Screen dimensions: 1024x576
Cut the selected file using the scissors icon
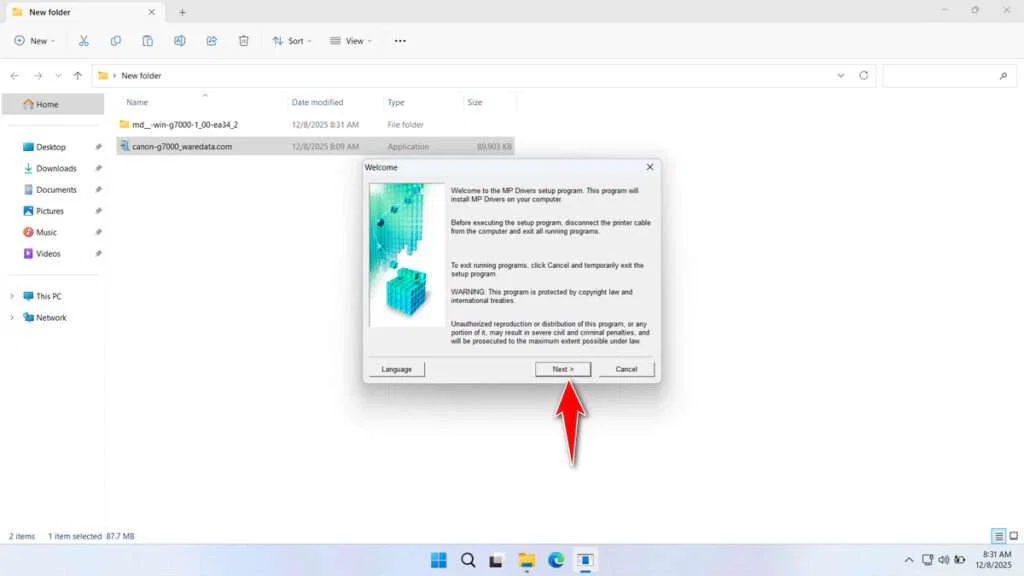[x=84, y=40]
